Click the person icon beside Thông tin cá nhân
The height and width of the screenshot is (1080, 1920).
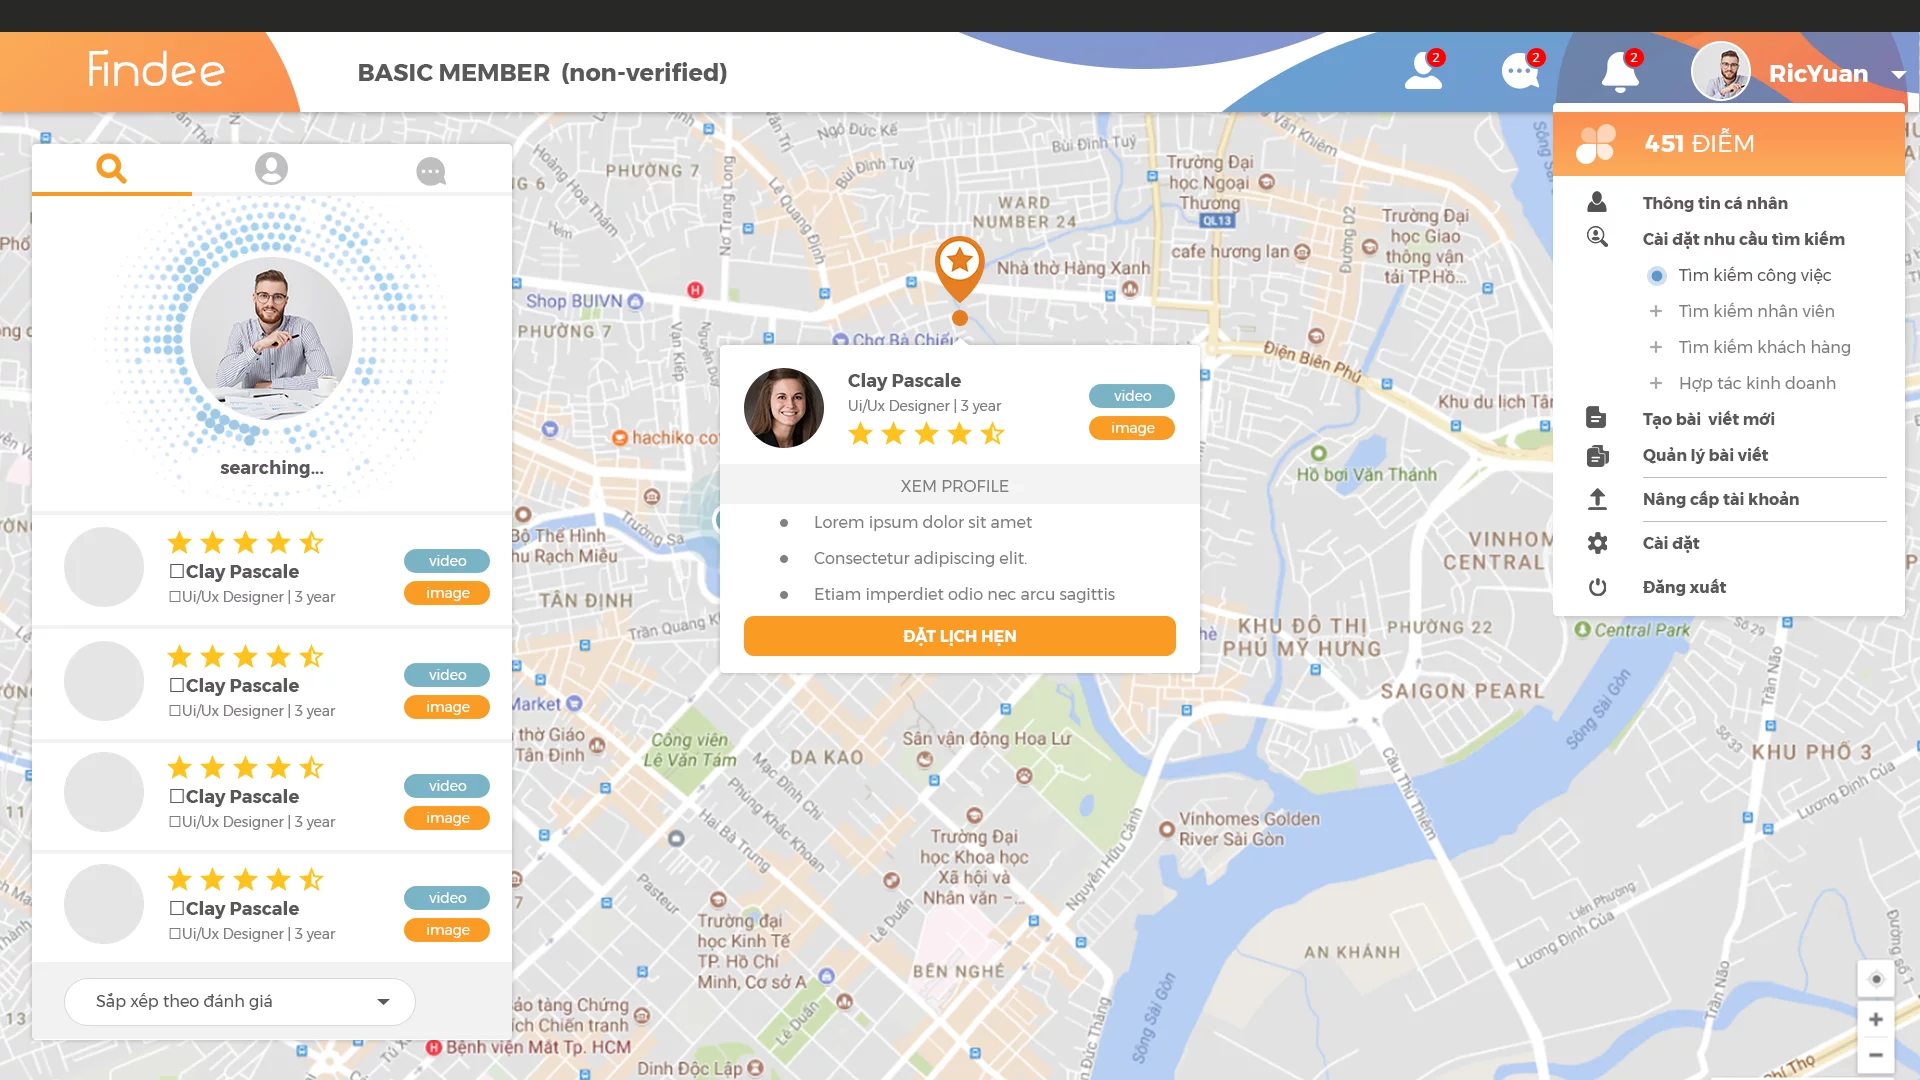tap(1597, 202)
